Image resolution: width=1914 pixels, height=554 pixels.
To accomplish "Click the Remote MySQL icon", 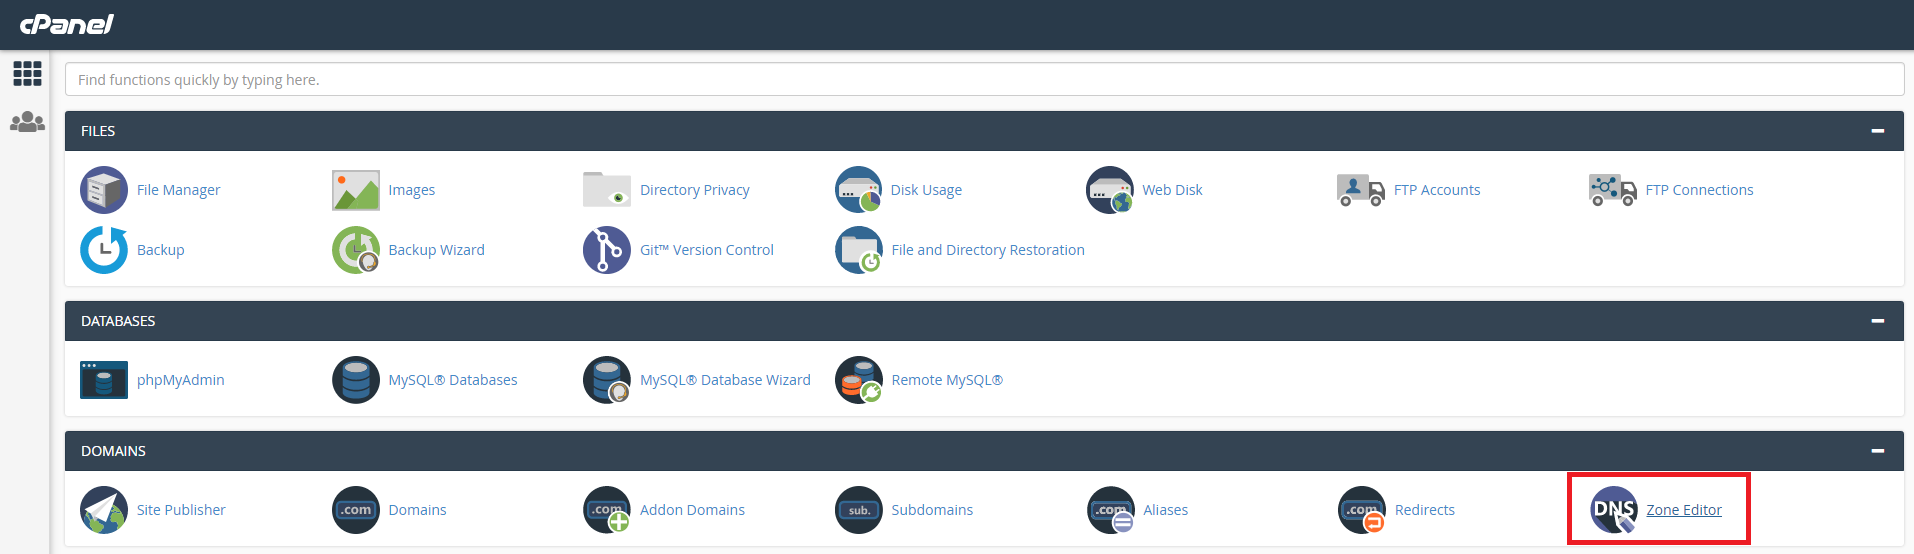I will point(859,380).
